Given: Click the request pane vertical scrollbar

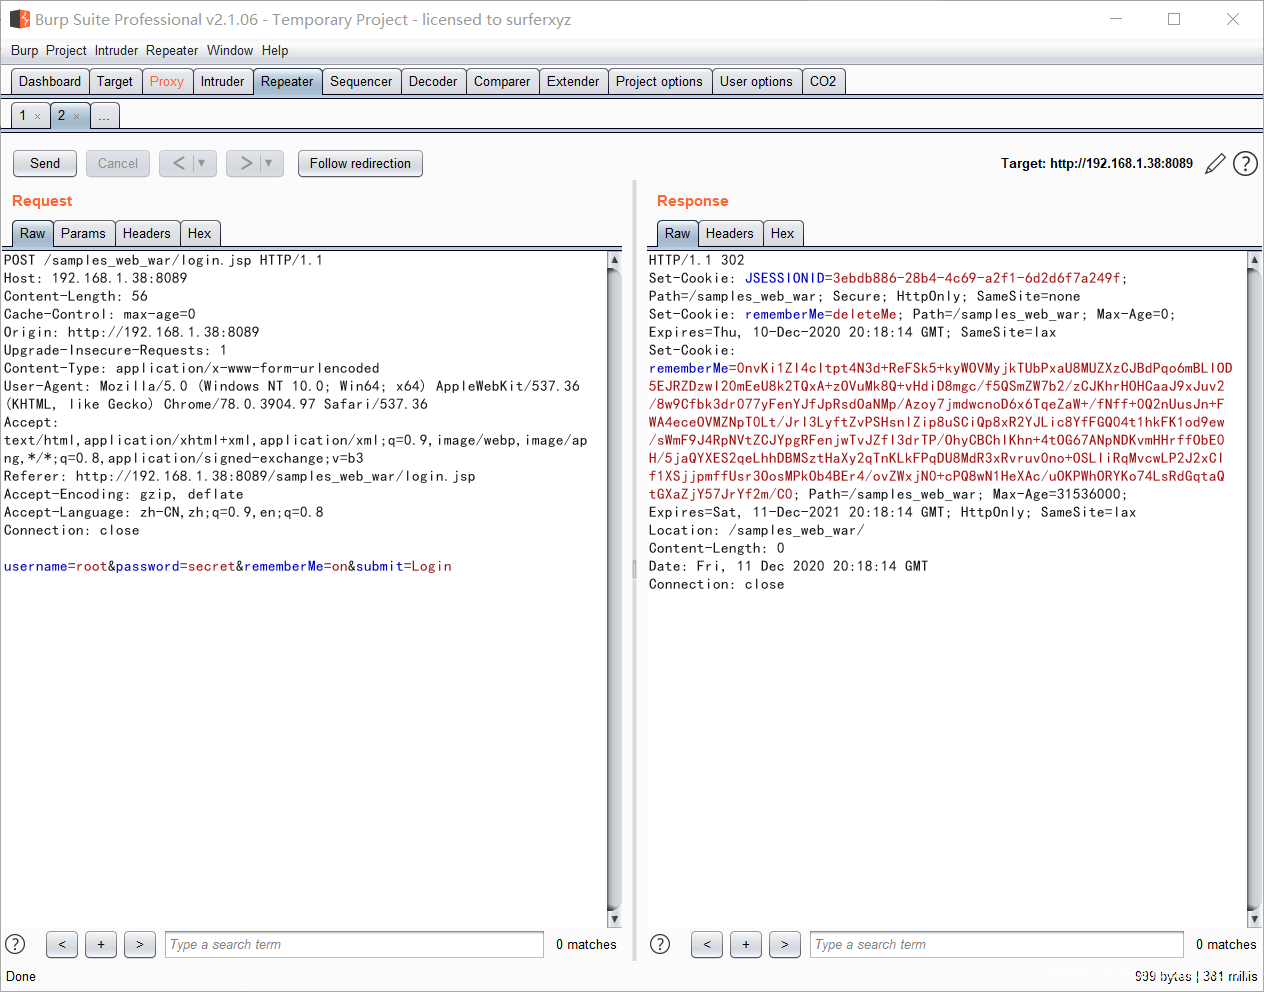Looking at the screenshot, I should 614,590.
